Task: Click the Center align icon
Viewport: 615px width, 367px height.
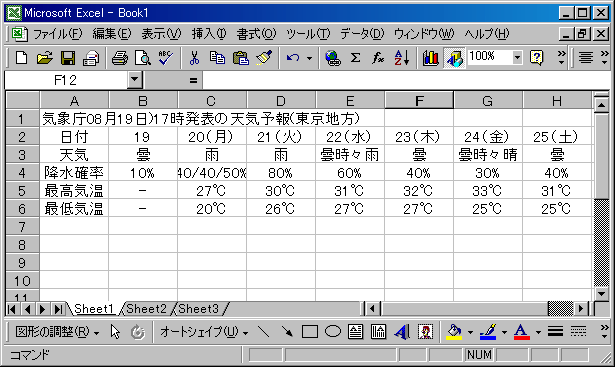Action: pyautogui.click(x=586, y=58)
